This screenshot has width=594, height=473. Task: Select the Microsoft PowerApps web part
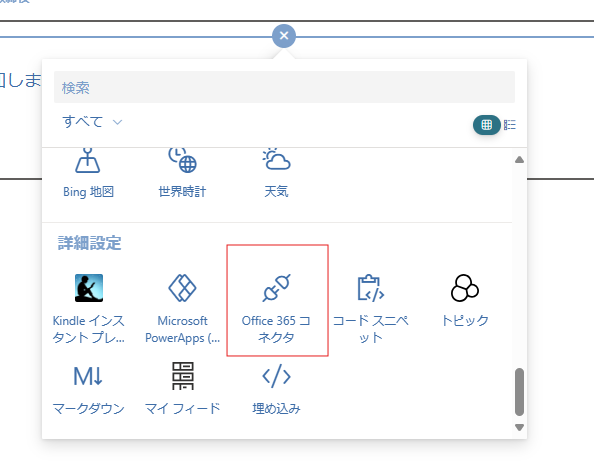click(182, 309)
